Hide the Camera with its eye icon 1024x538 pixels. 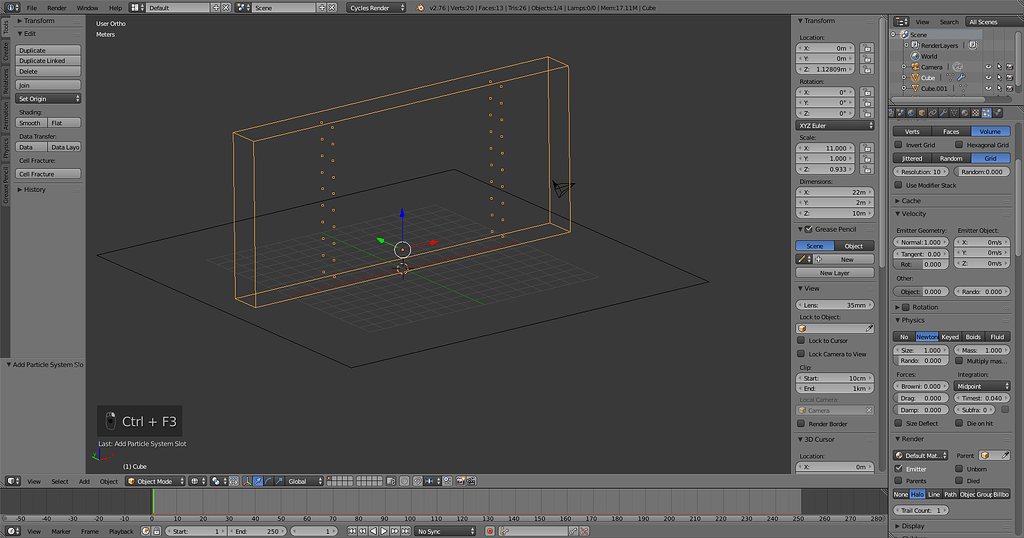[x=988, y=67]
